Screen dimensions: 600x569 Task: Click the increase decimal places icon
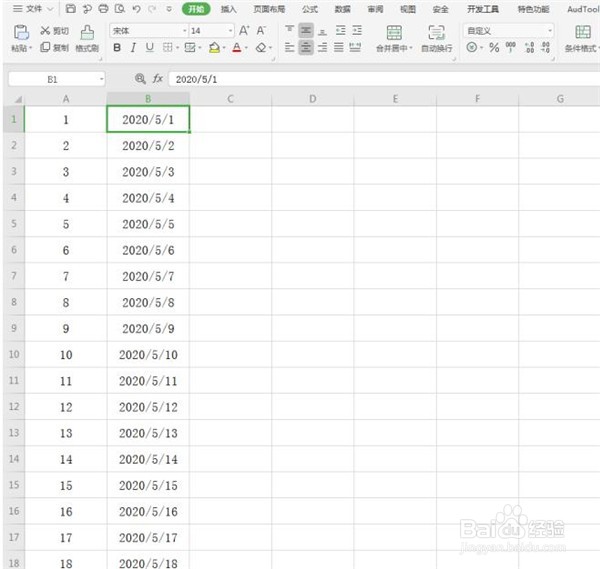click(x=530, y=47)
